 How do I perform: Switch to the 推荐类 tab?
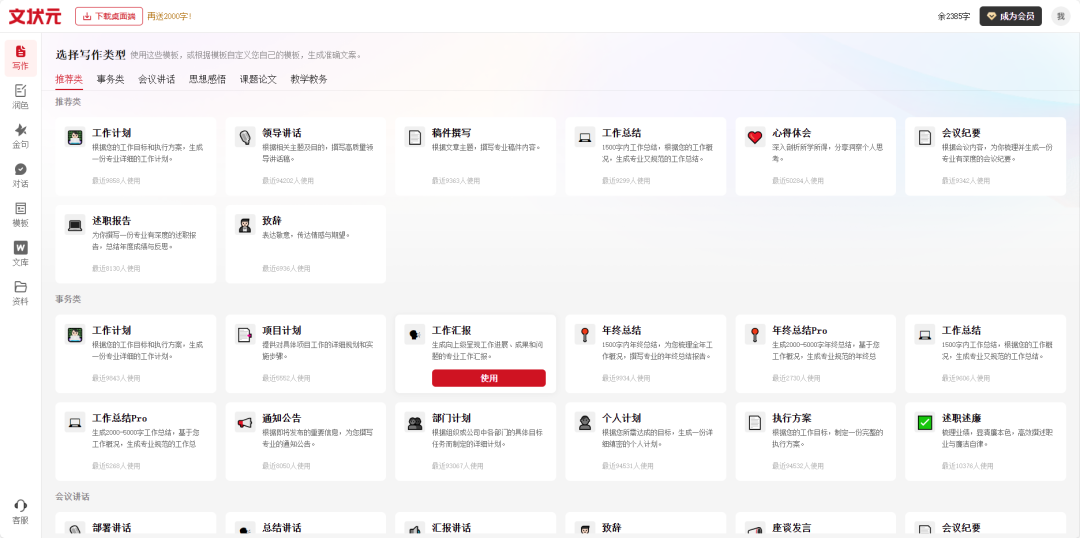point(69,79)
